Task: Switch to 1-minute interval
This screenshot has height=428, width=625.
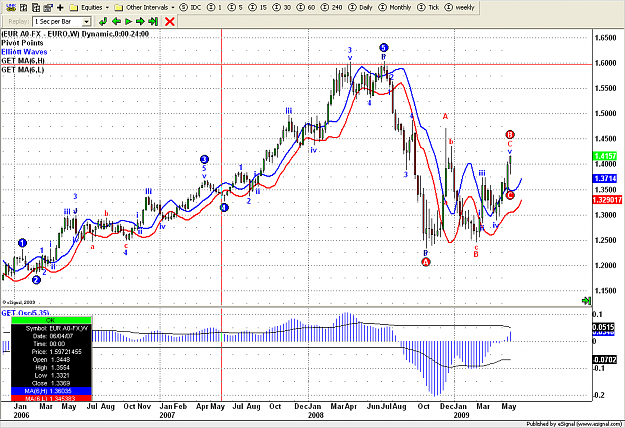Action: pos(214,7)
